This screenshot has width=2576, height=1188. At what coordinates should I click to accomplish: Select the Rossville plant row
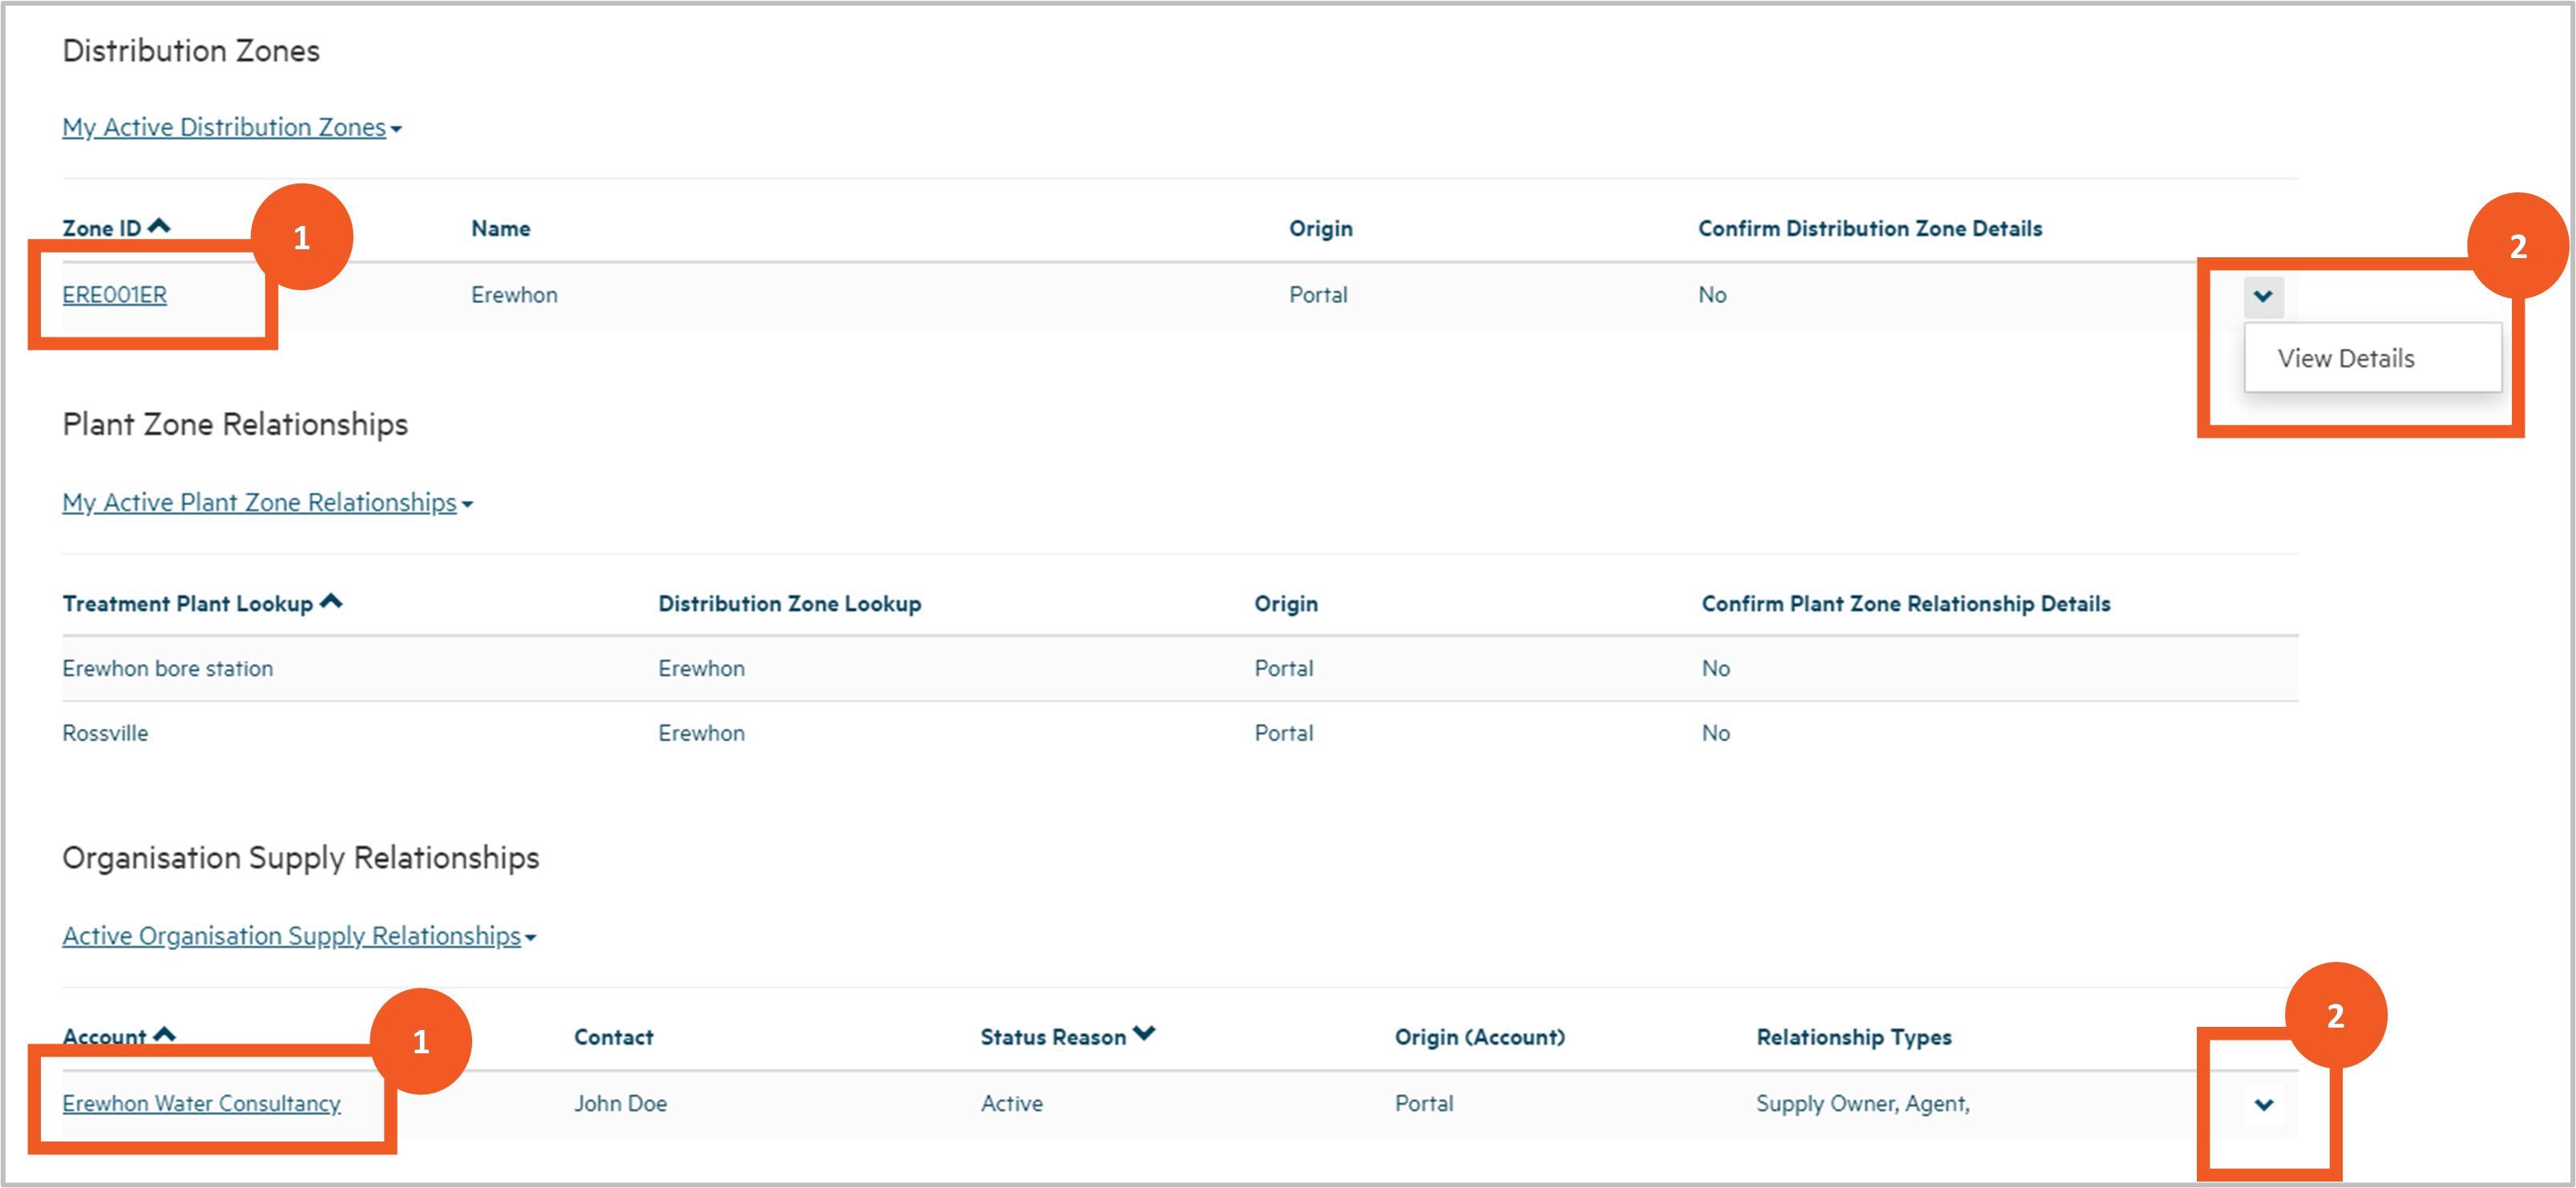[x=105, y=733]
